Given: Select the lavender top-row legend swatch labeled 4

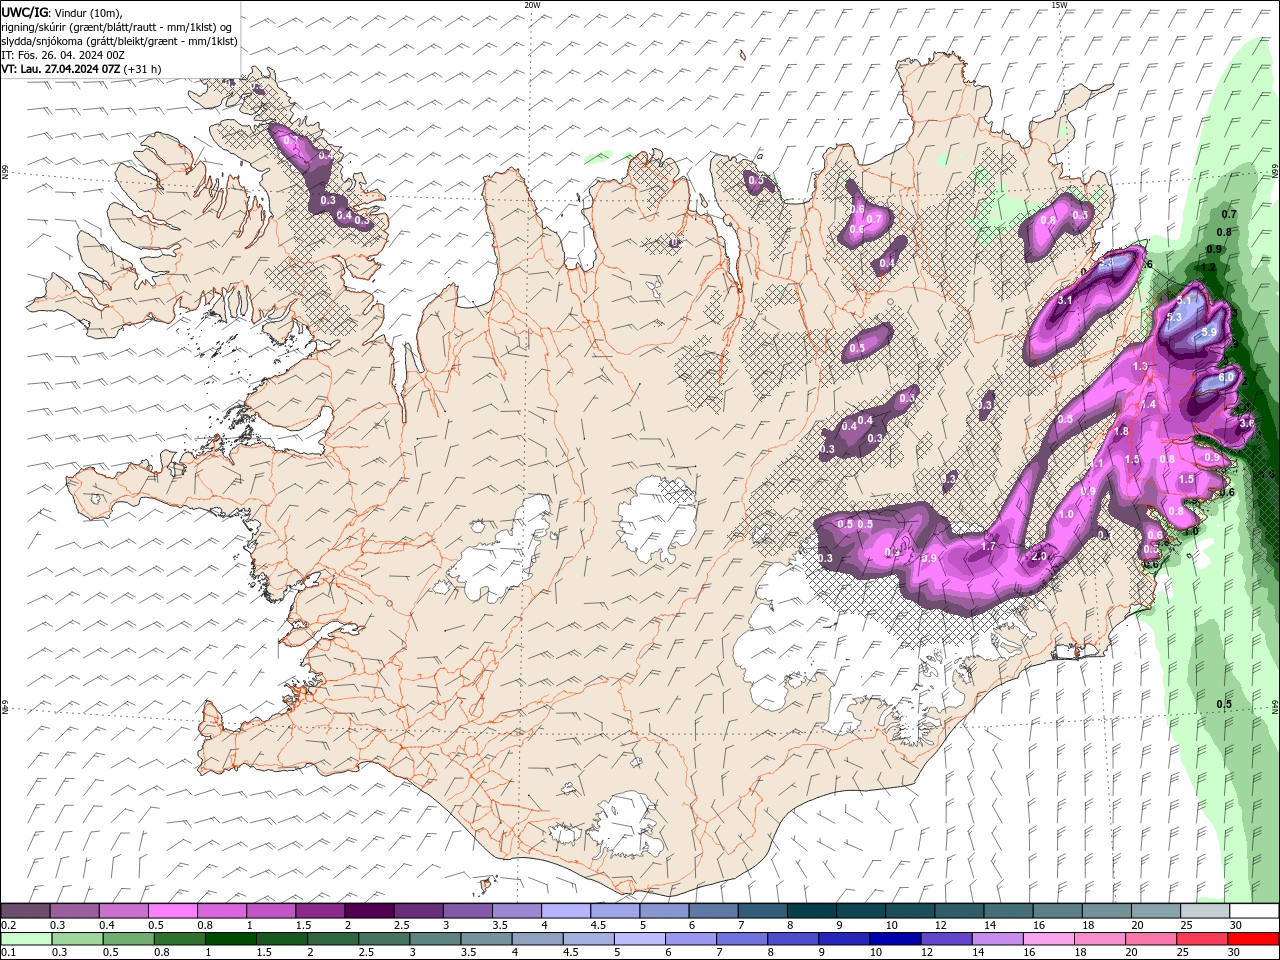Looking at the screenshot, I should [x=565, y=911].
